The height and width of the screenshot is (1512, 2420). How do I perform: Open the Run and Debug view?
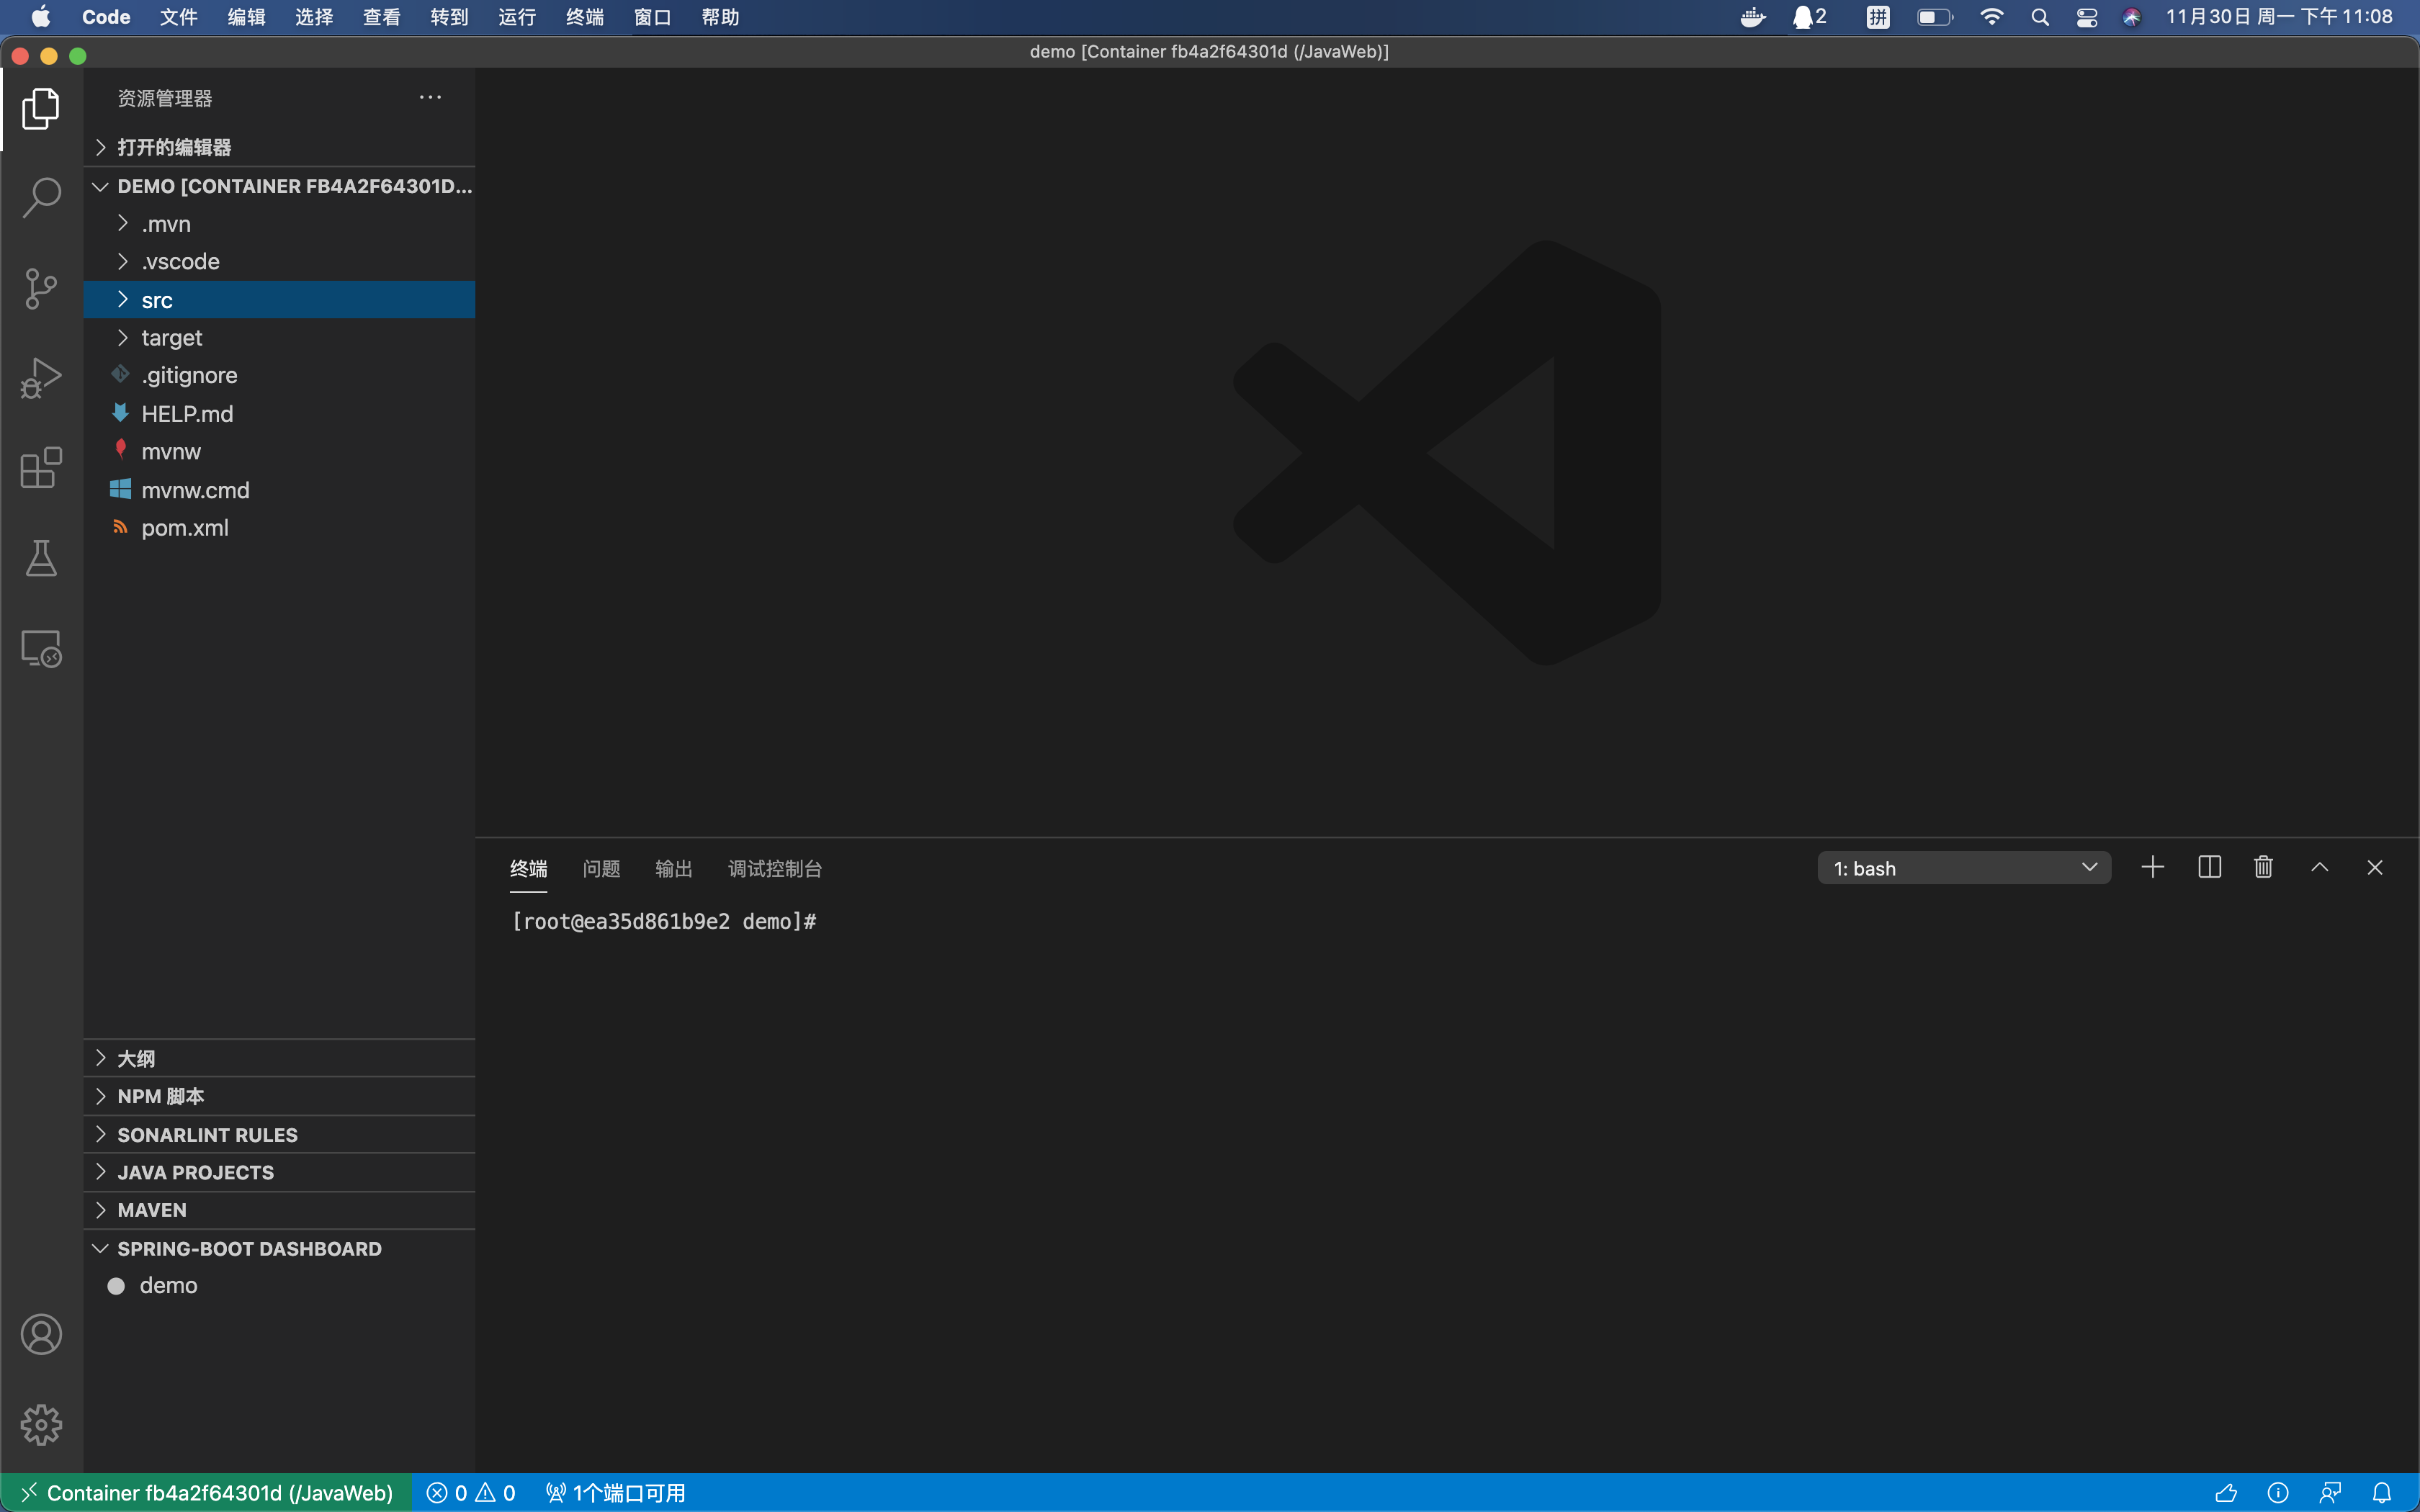[41, 378]
